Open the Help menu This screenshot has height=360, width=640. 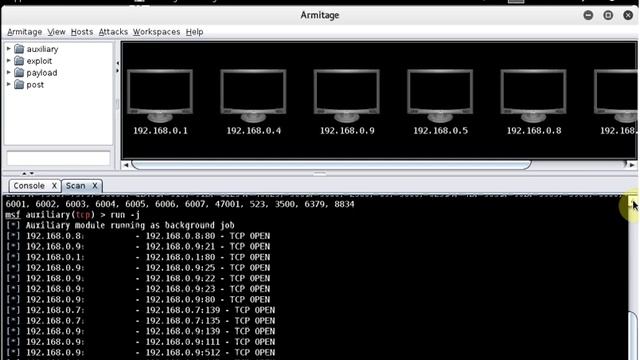[x=194, y=32]
